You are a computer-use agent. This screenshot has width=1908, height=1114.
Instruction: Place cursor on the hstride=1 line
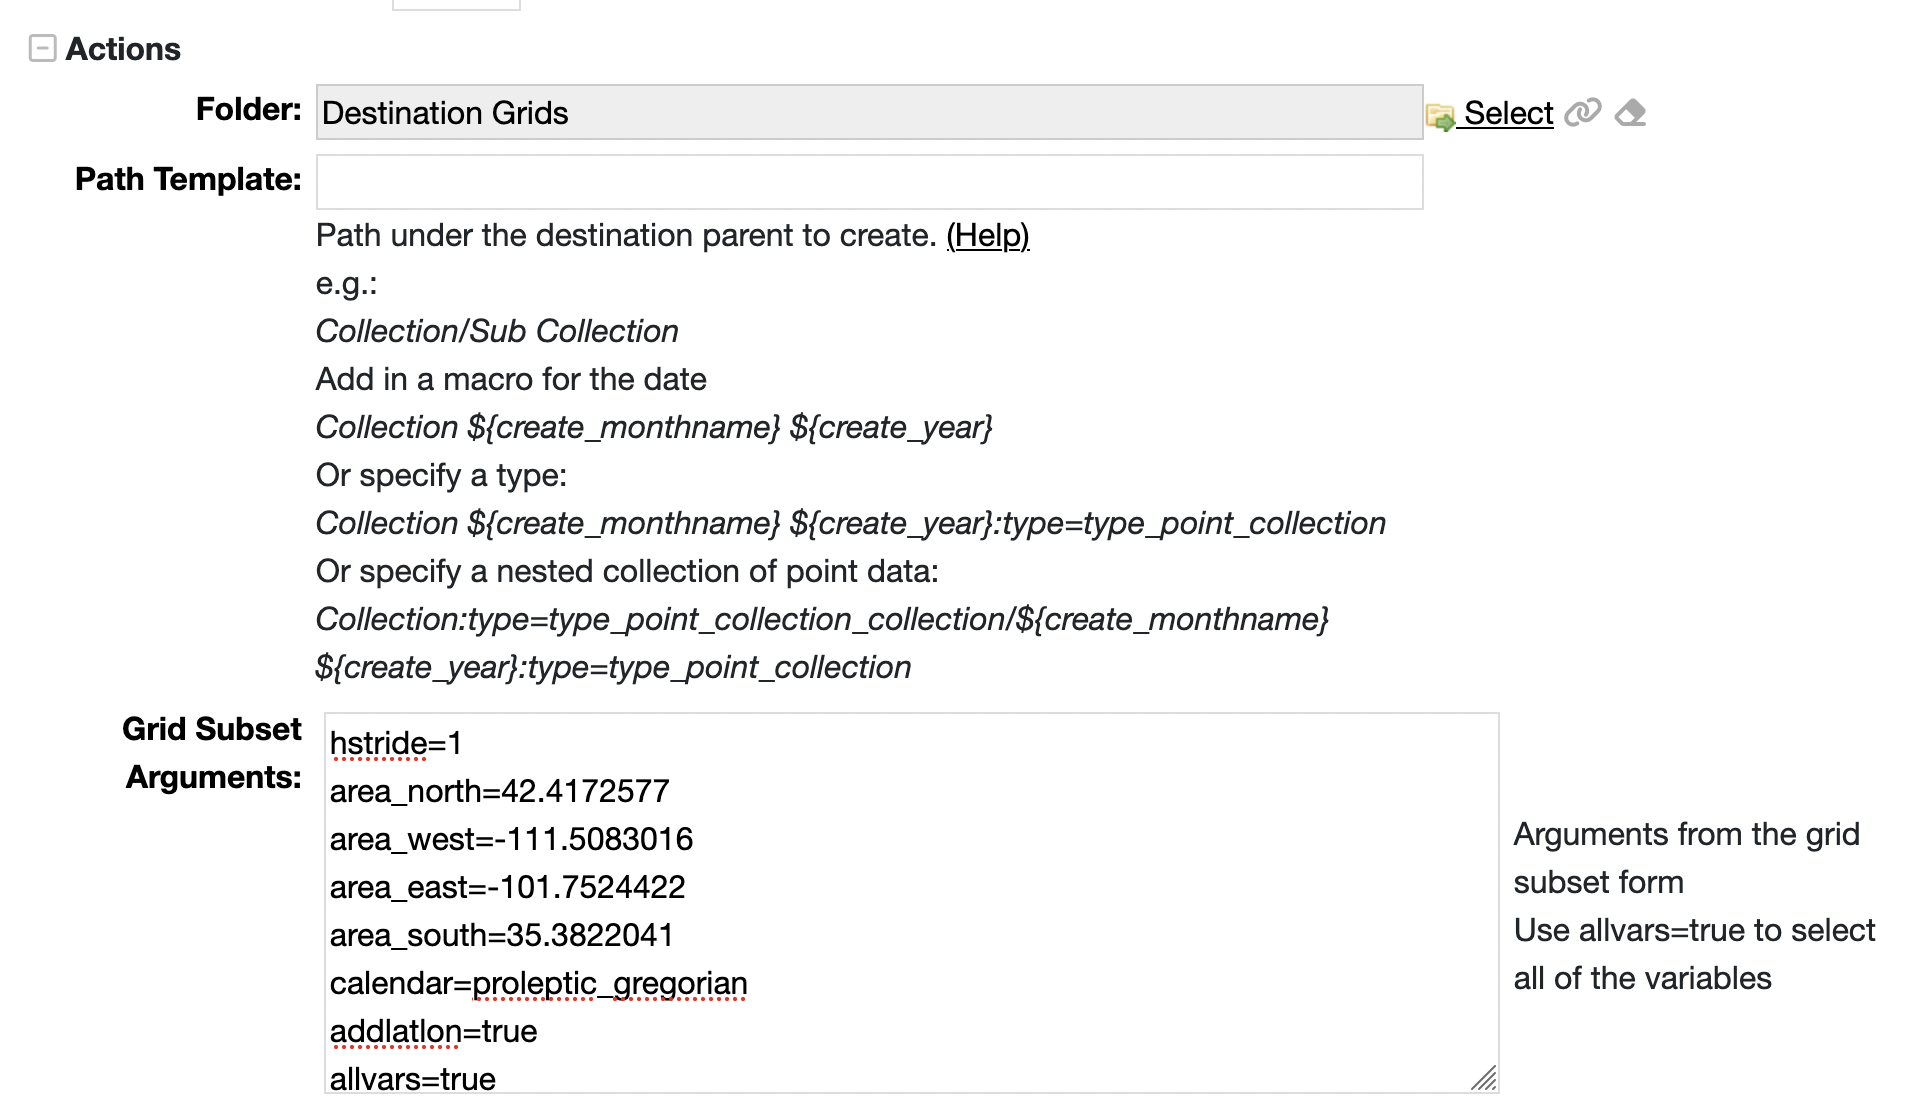(396, 744)
